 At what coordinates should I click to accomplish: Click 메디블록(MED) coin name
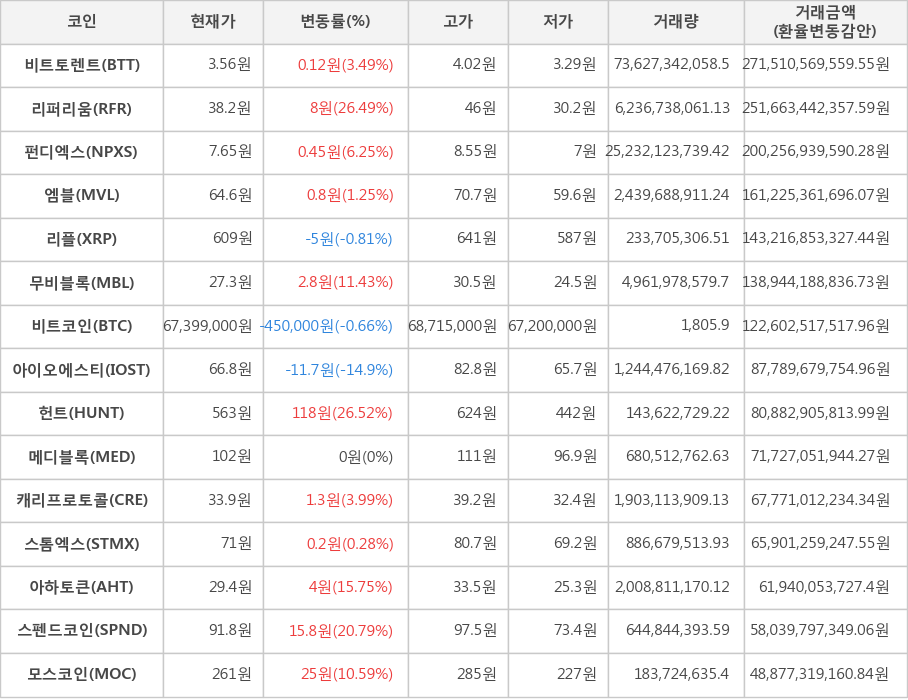tap(82, 457)
